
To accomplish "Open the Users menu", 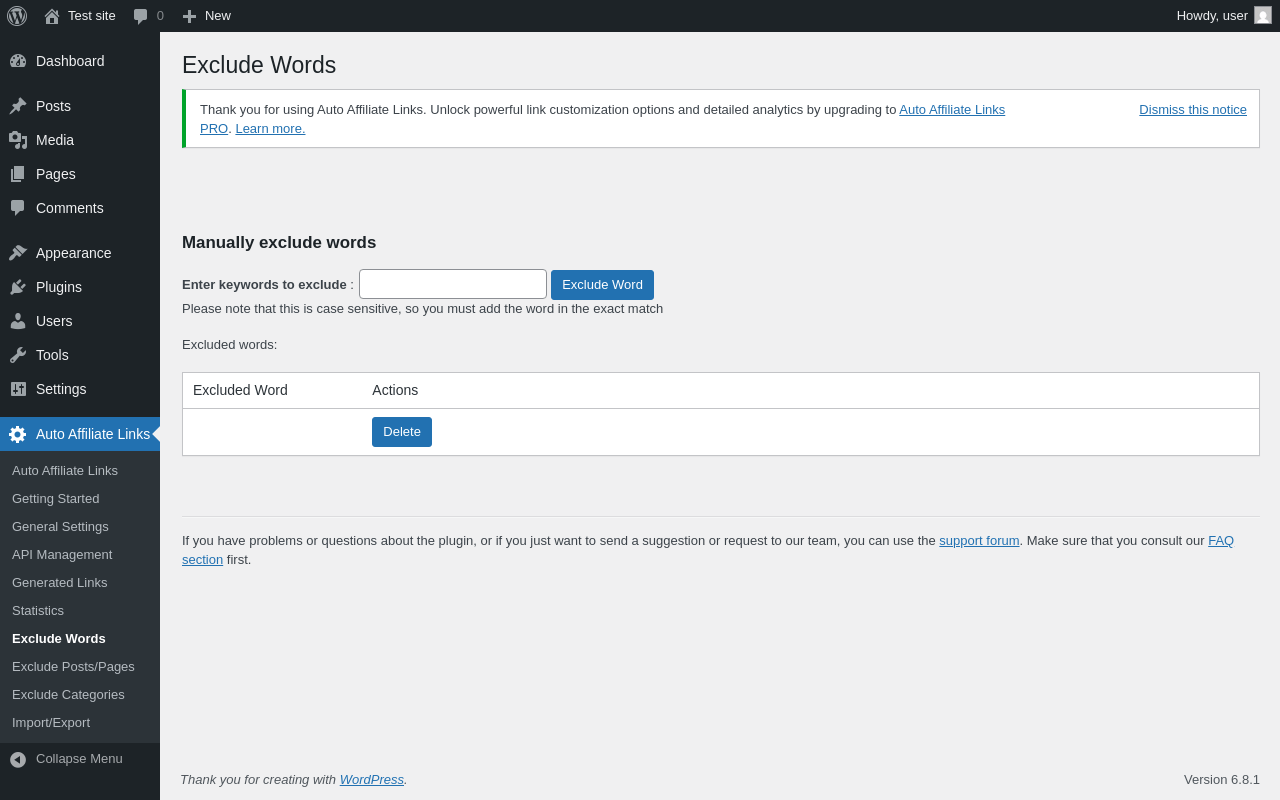I will coord(80,321).
